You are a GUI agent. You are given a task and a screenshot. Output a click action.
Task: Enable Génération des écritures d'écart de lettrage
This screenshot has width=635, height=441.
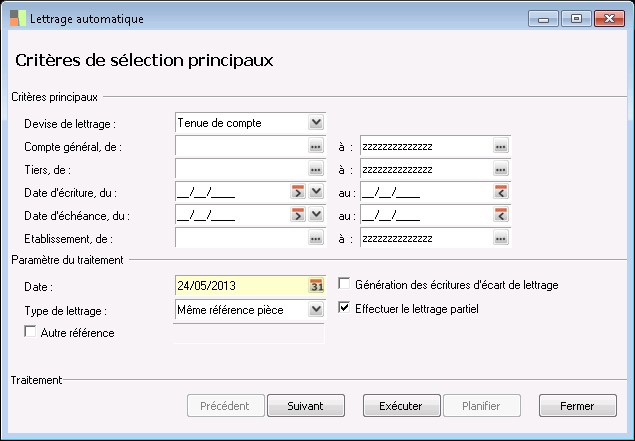click(346, 285)
